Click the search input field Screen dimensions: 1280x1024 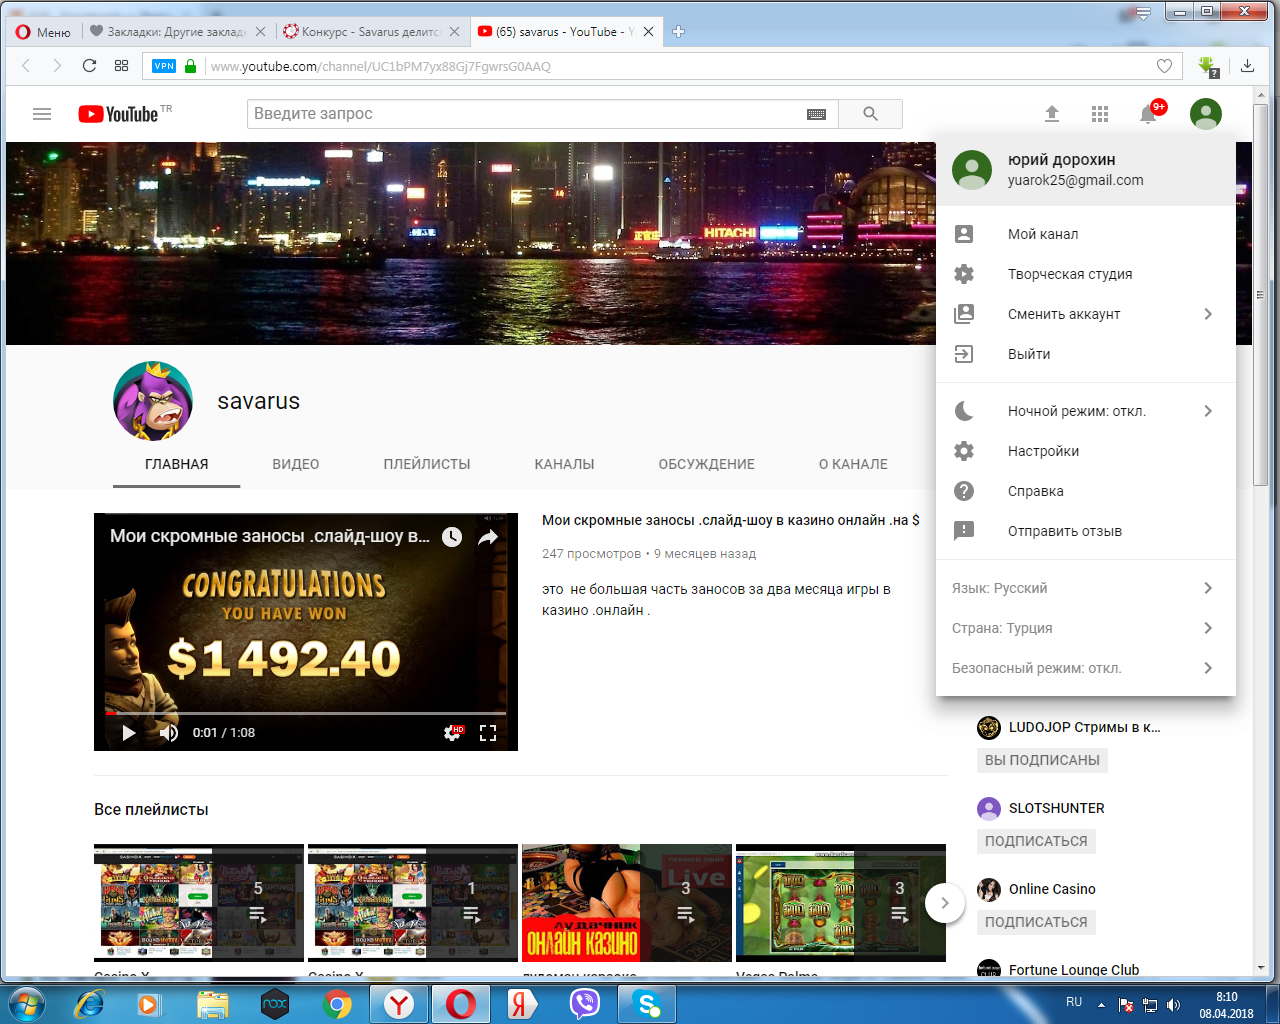click(525, 114)
